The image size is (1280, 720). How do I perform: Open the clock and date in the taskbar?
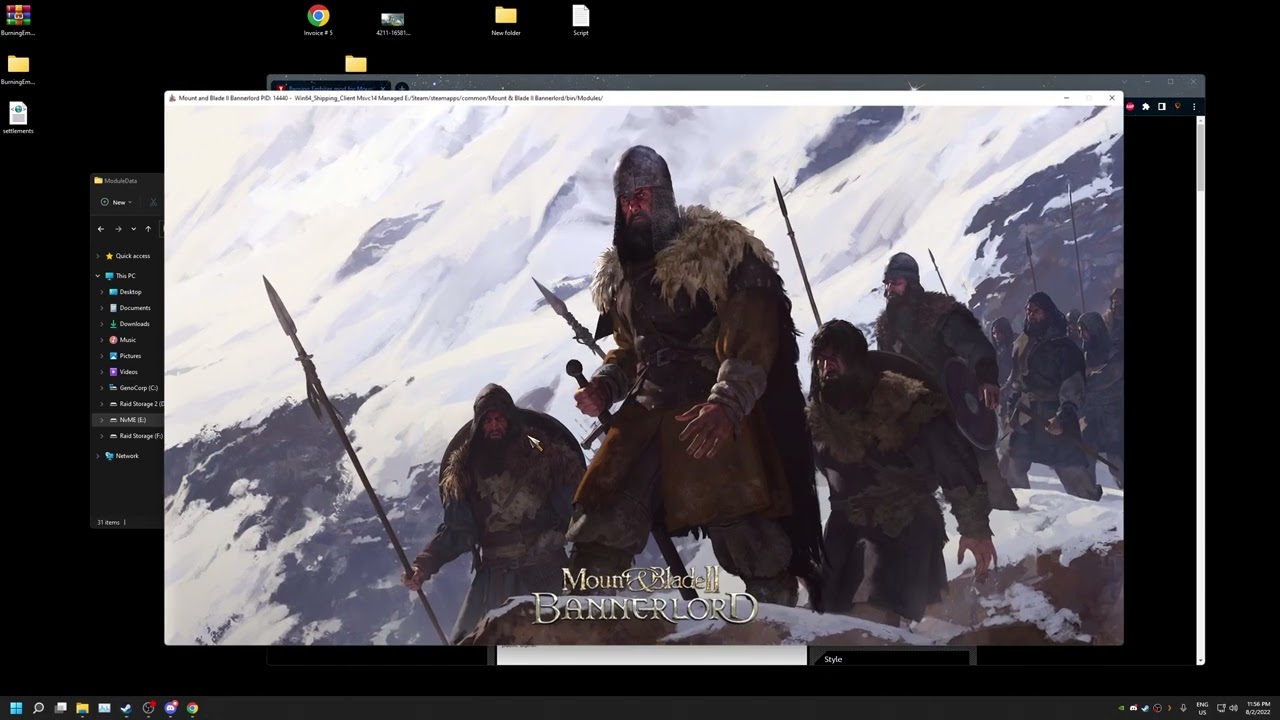(1258, 708)
